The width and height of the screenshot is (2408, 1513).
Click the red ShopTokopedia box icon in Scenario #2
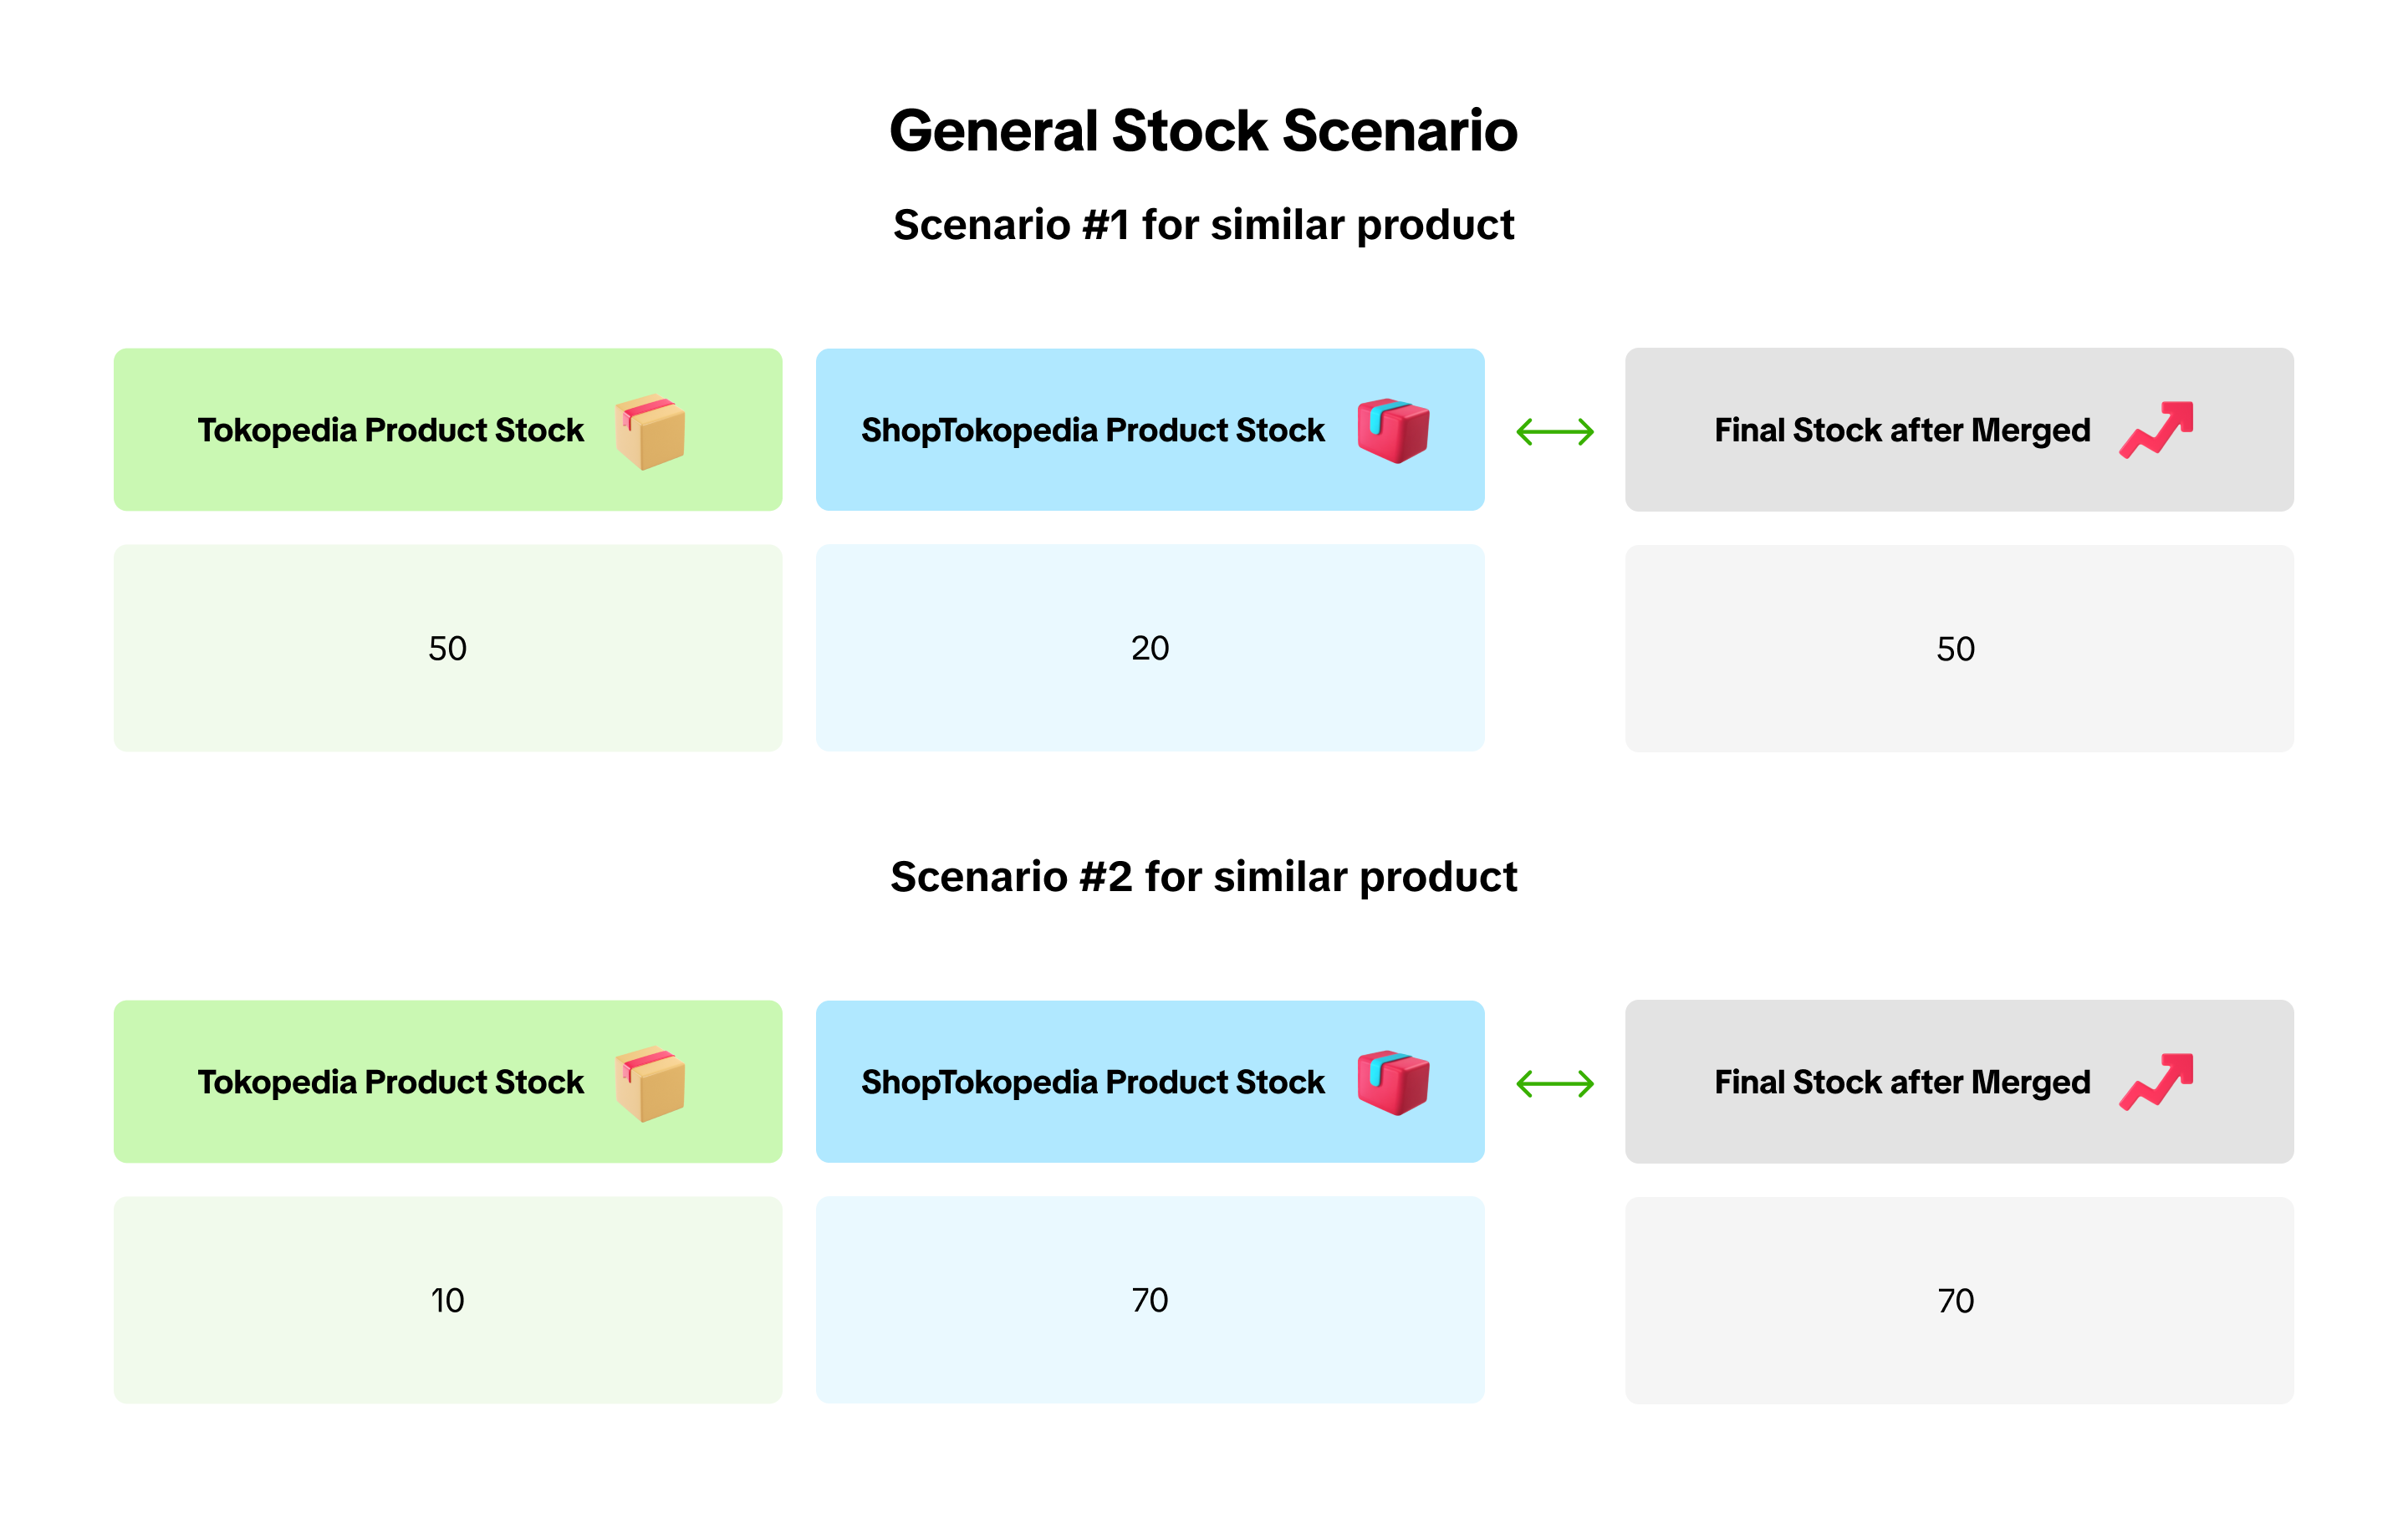tap(1393, 1082)
